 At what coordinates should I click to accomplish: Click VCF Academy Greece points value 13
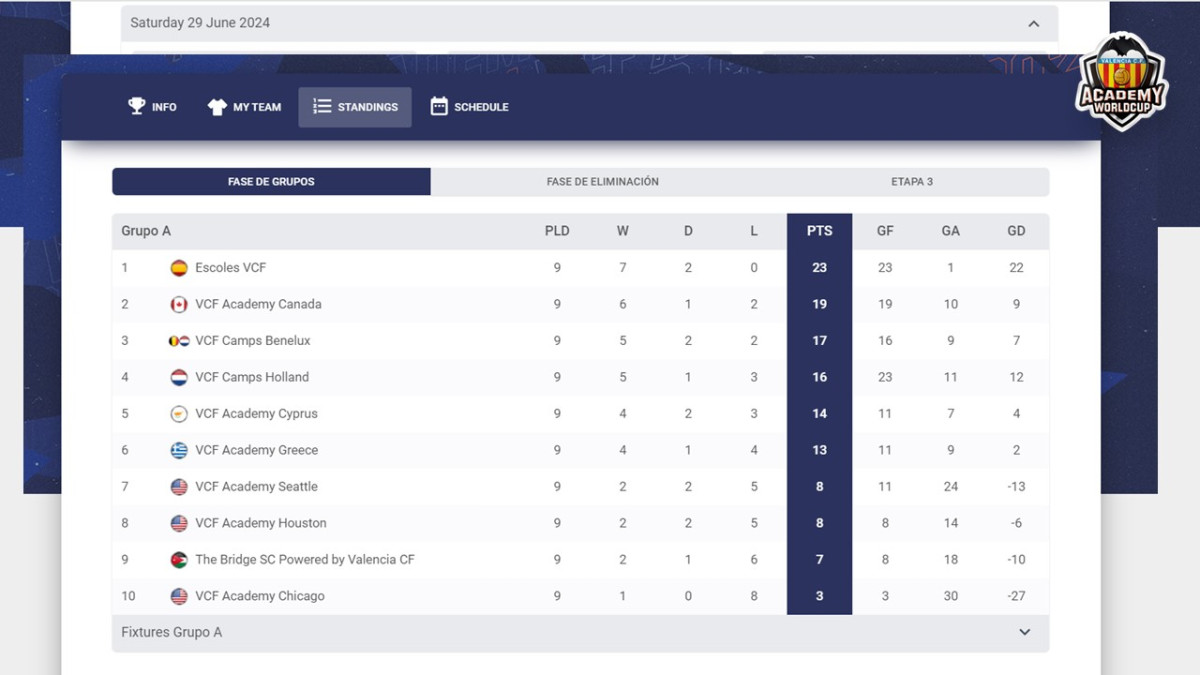click(x=820, y=450)
